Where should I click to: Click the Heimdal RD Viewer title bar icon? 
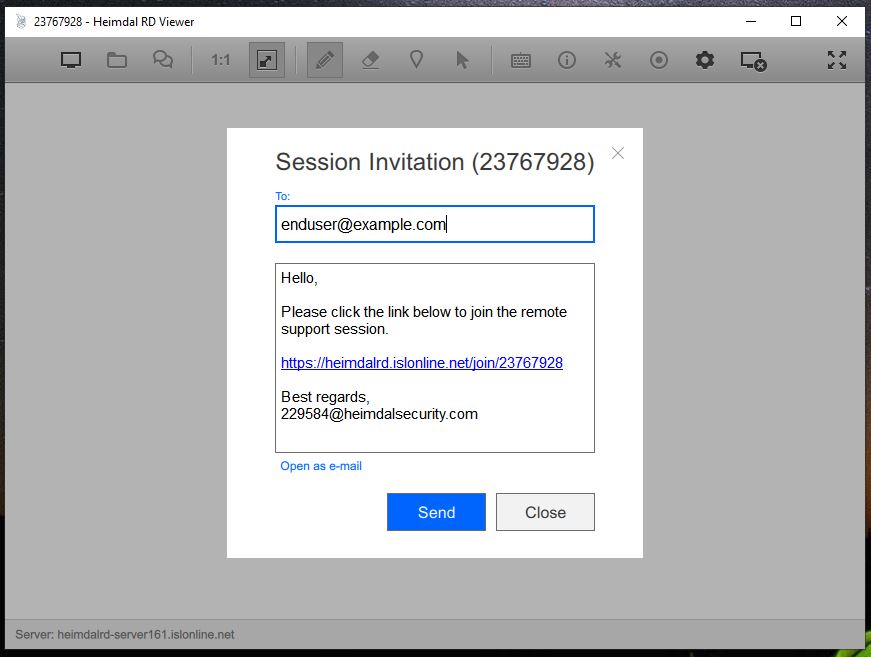click(x=21, y=22)
